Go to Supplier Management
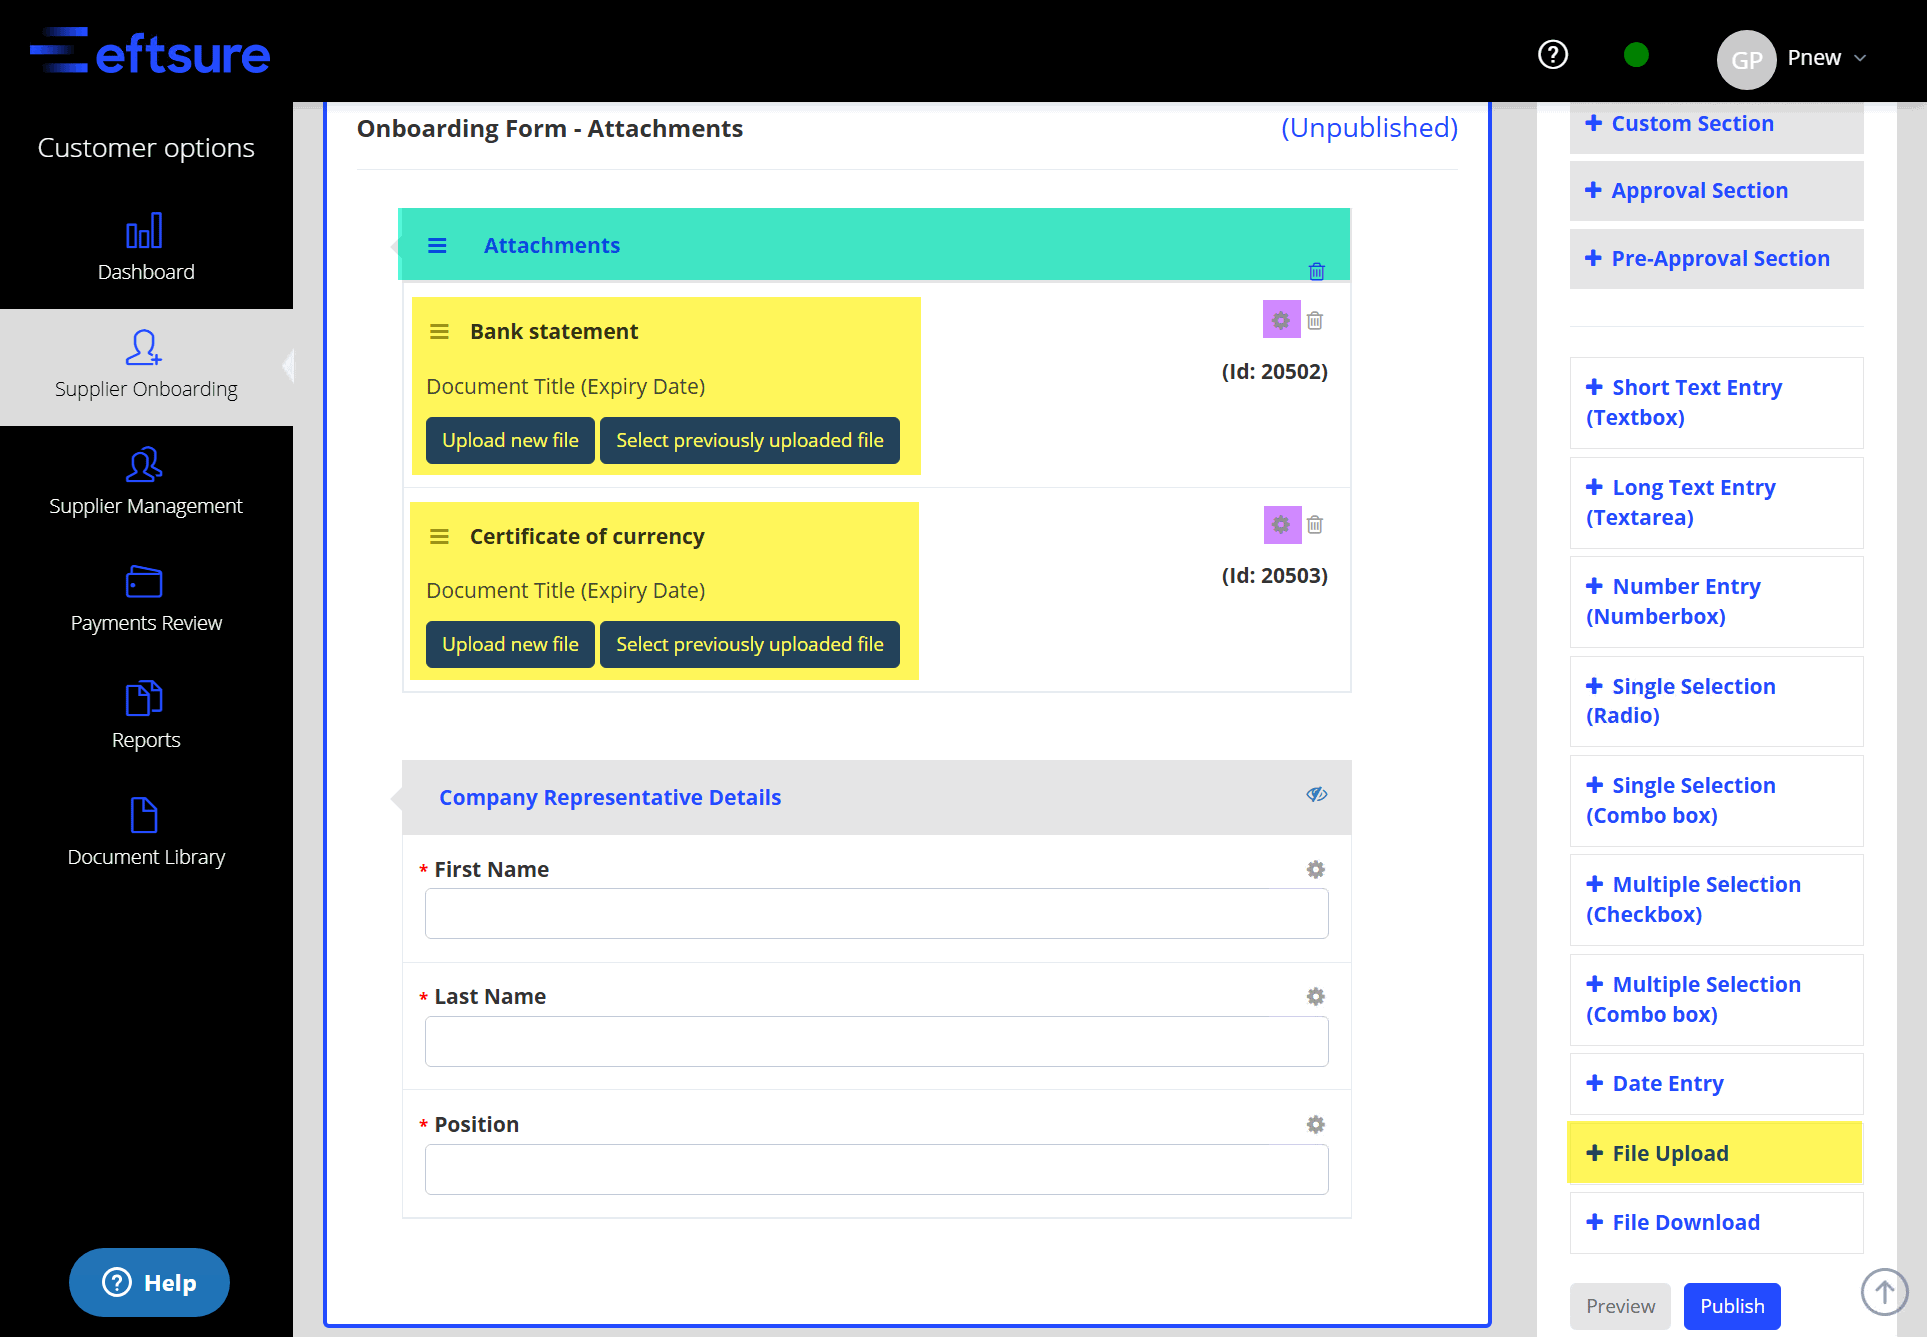The height and width of the screenshot is (1337, 1927). [x=146, y=482]
